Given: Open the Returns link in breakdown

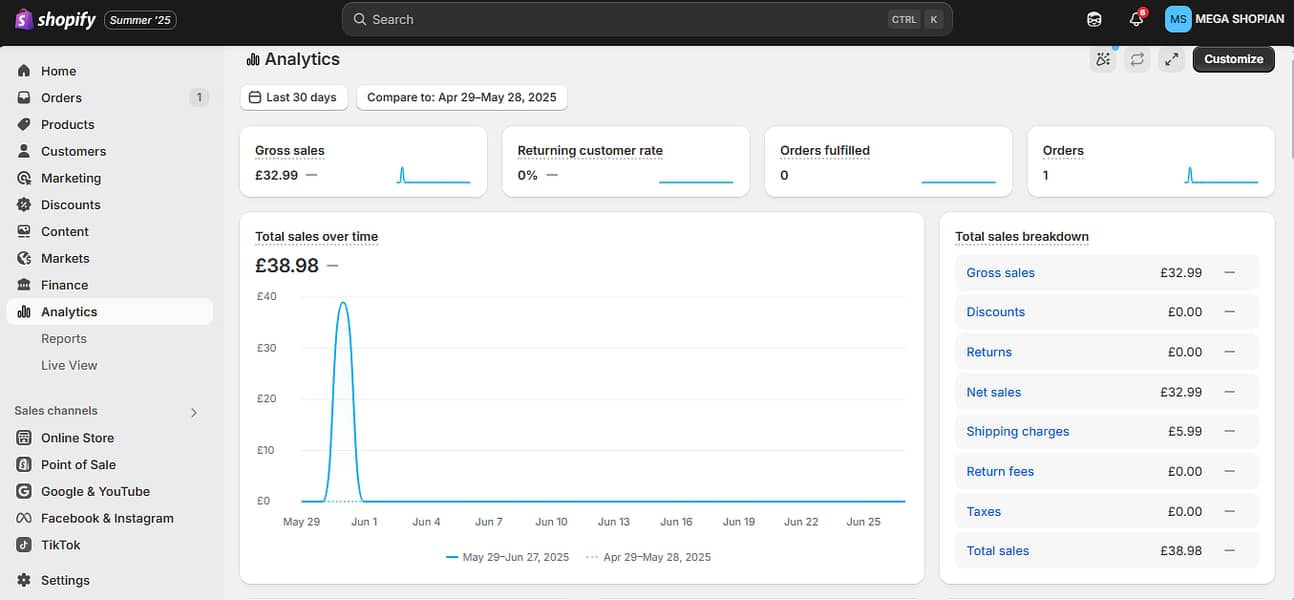Looking at the screenshot, I should click(989, 352).
